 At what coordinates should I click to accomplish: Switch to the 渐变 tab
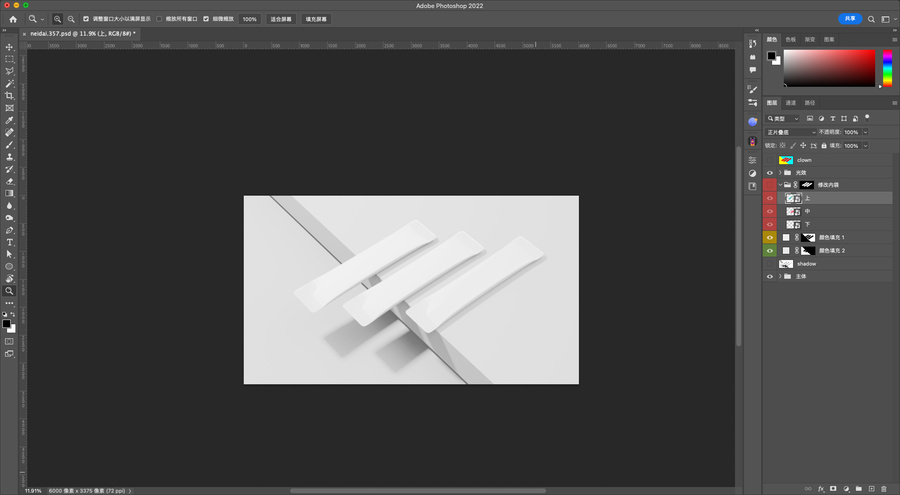(x=809, y=40)
